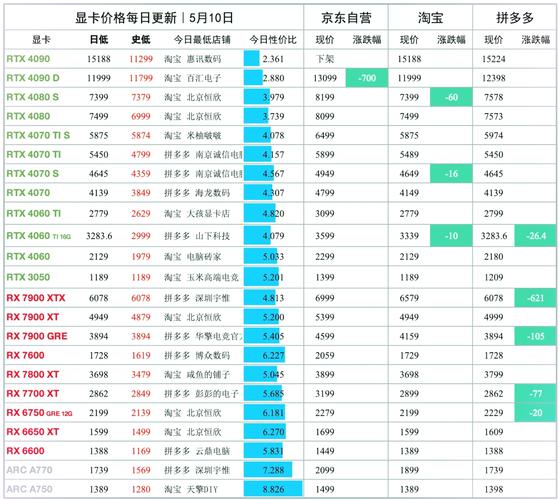Click the 今日性价比 column header
This screenshot has width=559, height=500.
pyautogui.click(x=273, y=40)
